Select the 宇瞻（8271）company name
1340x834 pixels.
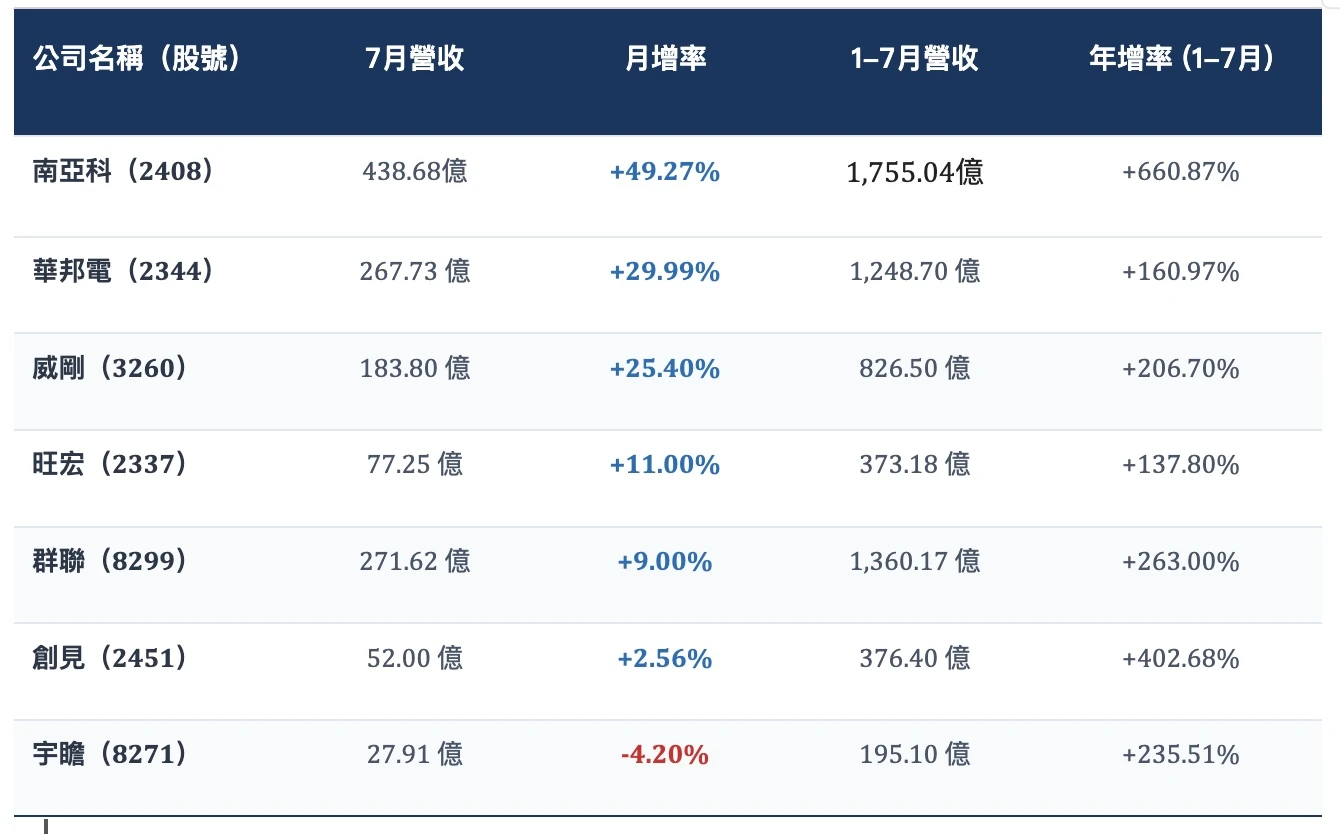(x=110, y=753)
